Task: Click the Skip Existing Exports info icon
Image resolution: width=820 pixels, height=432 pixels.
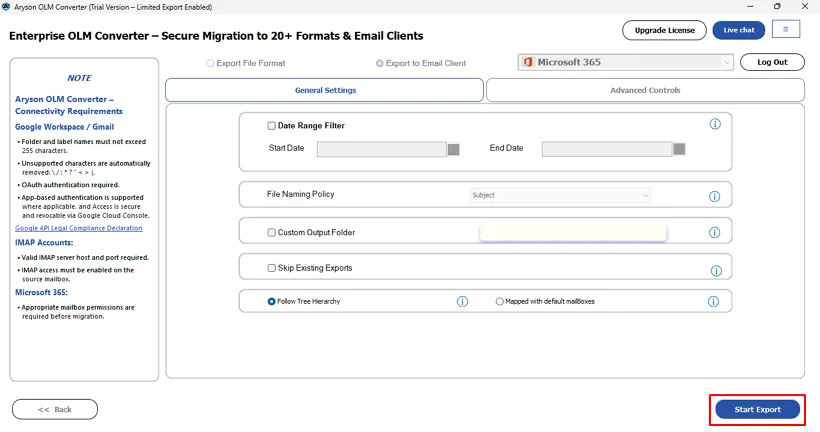Action: click(x=715, y=270)
